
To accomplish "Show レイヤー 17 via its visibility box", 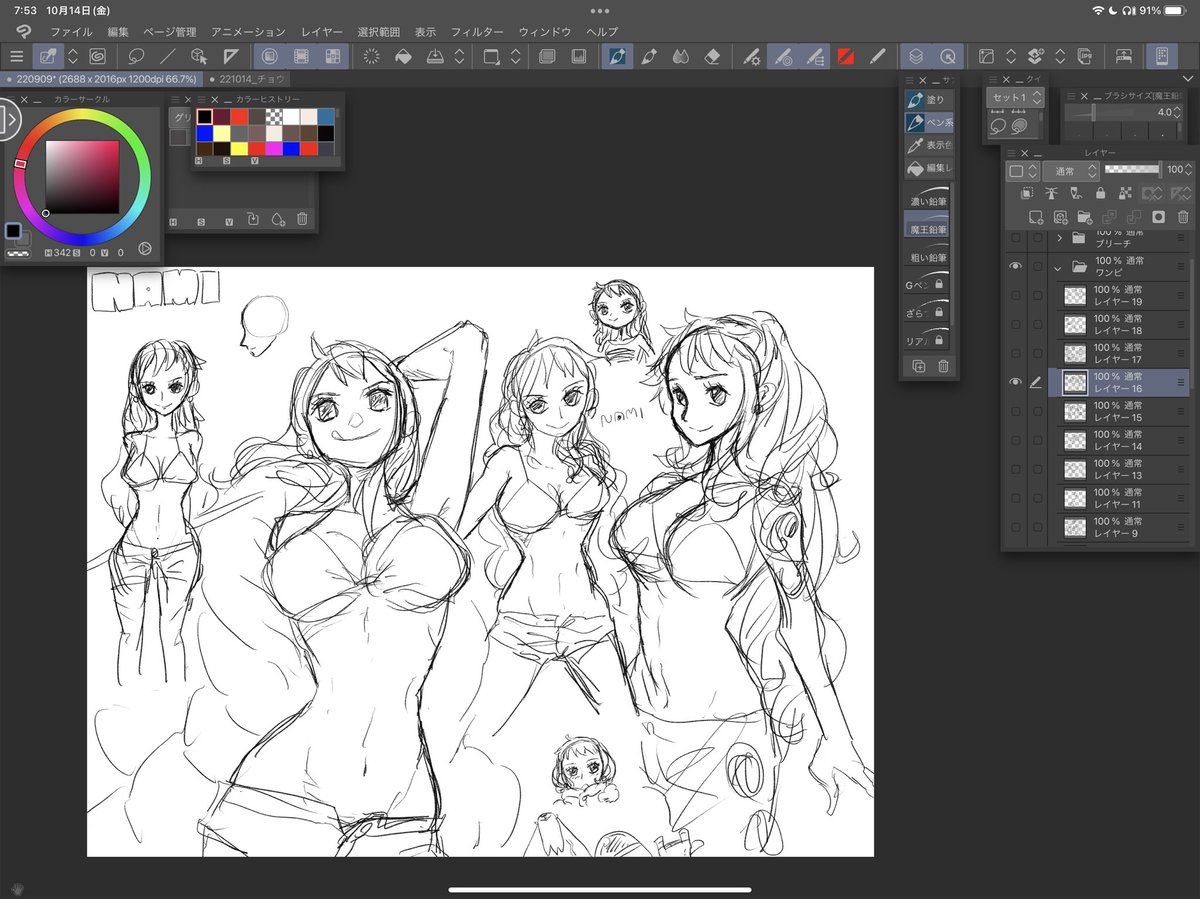I will (1016, 353).
